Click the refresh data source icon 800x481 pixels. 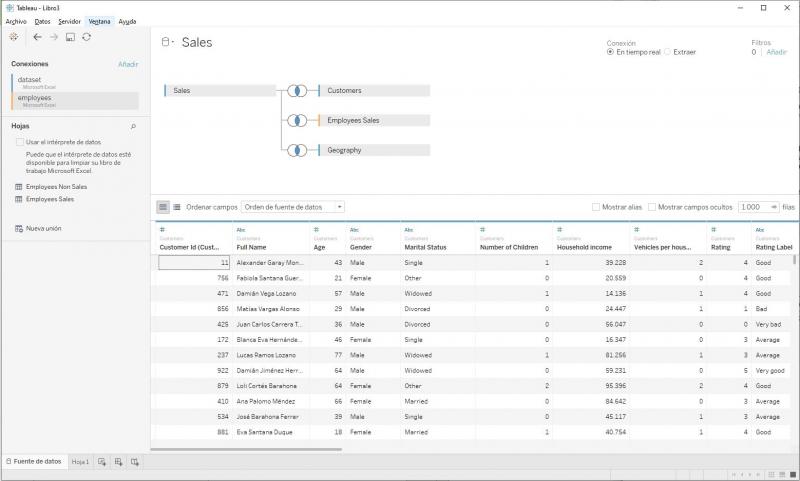(x=87, y=37)
